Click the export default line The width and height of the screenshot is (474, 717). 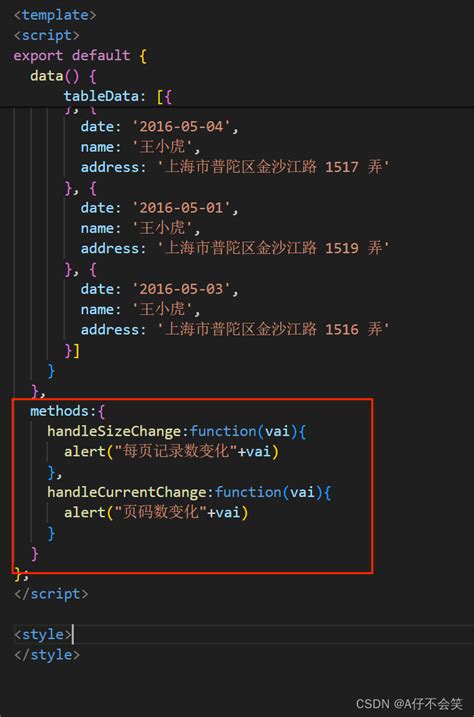tap(80, 56)
